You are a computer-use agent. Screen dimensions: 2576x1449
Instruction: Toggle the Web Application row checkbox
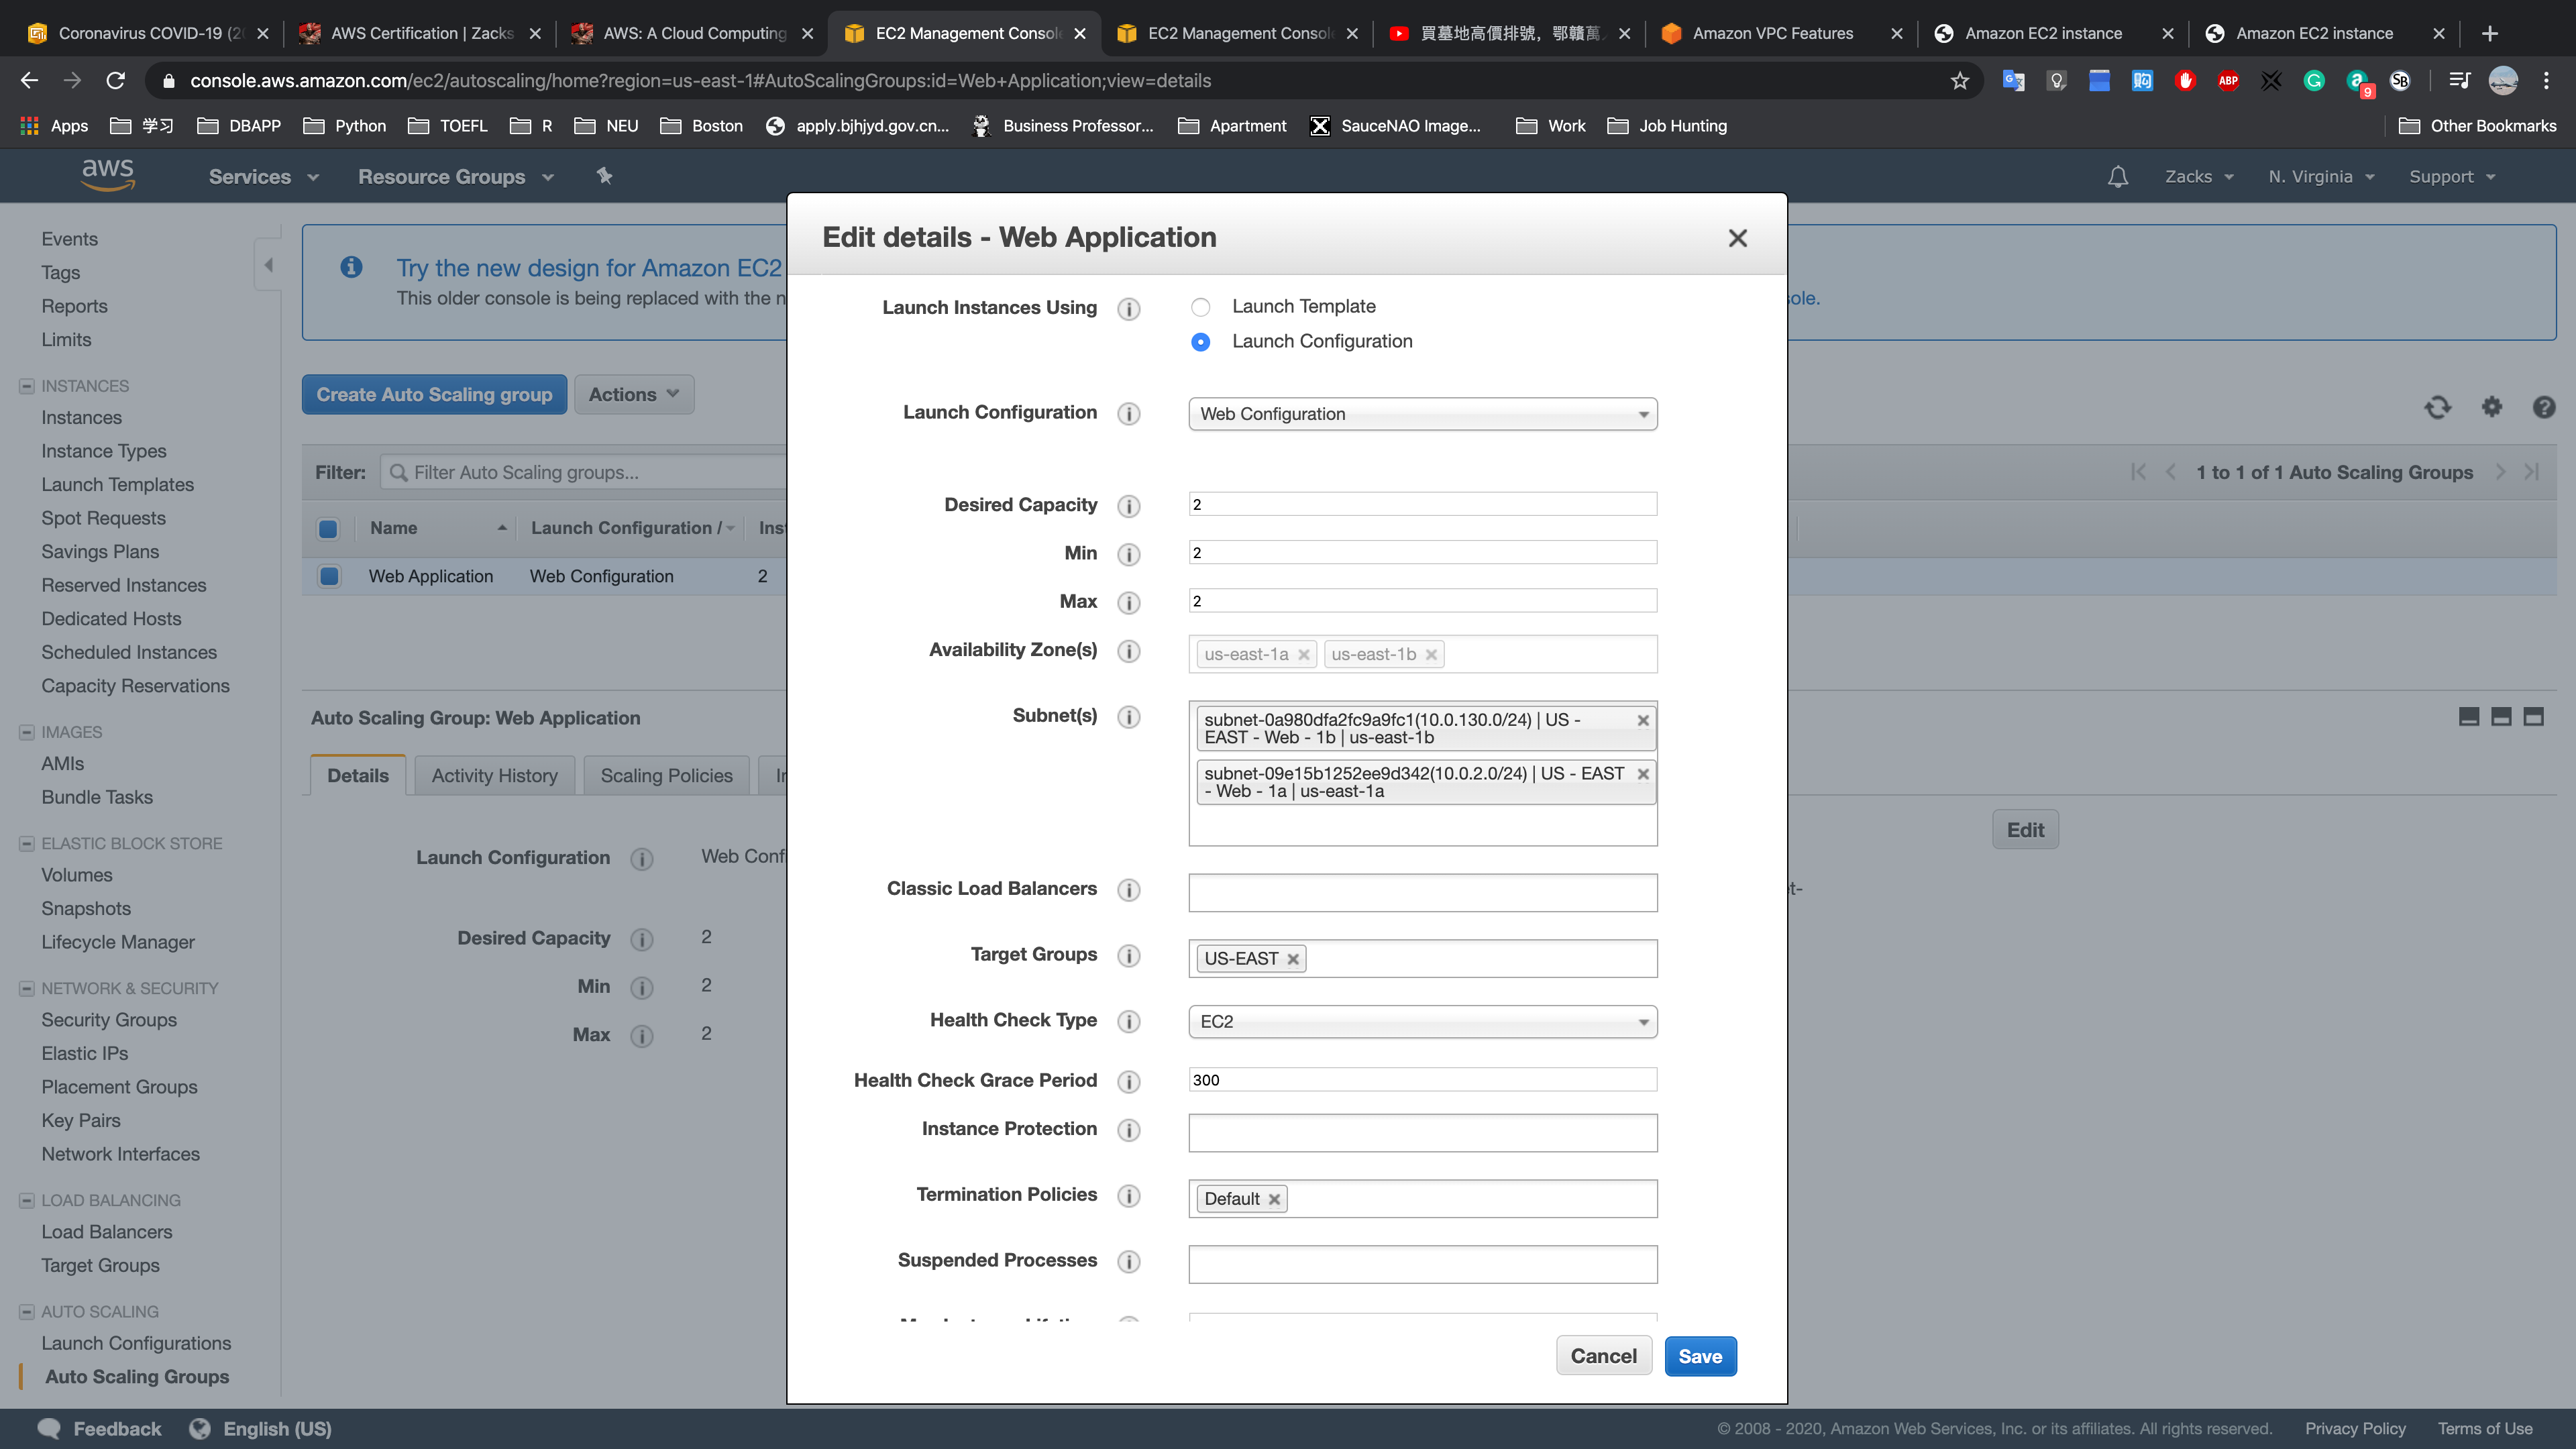(328, 576)
